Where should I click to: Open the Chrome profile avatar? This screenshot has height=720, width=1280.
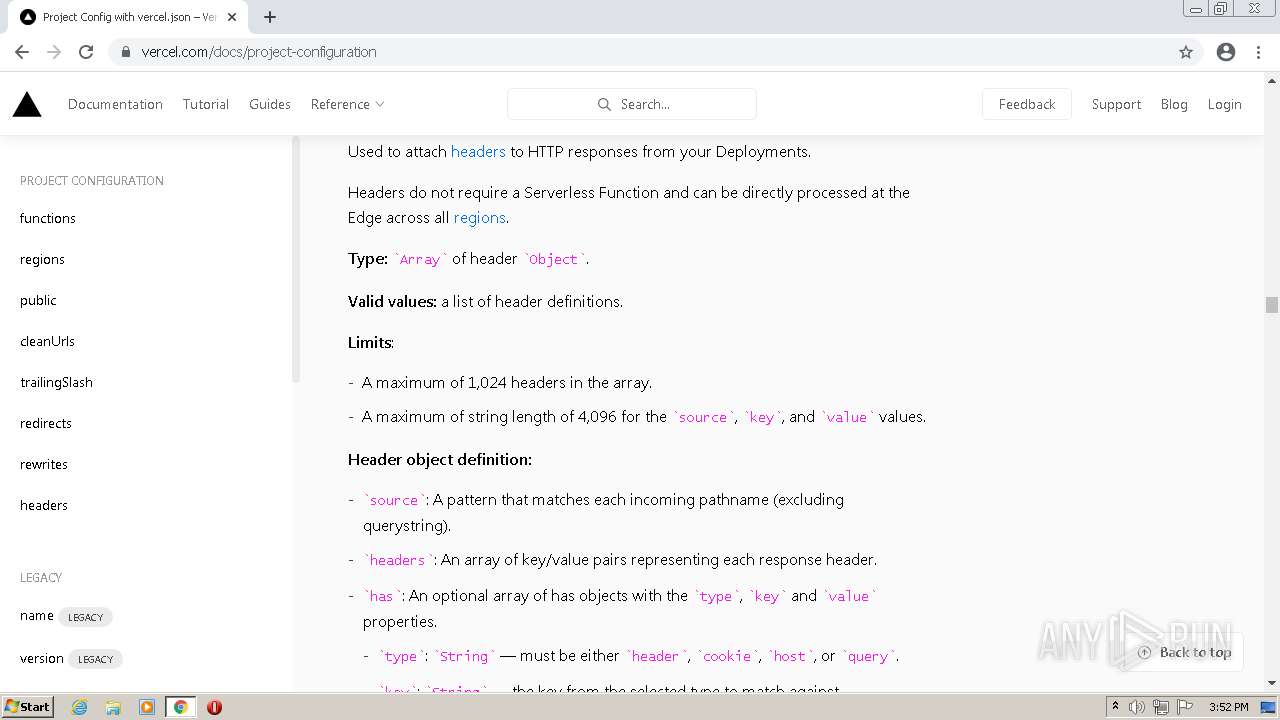pos(1226,52)
